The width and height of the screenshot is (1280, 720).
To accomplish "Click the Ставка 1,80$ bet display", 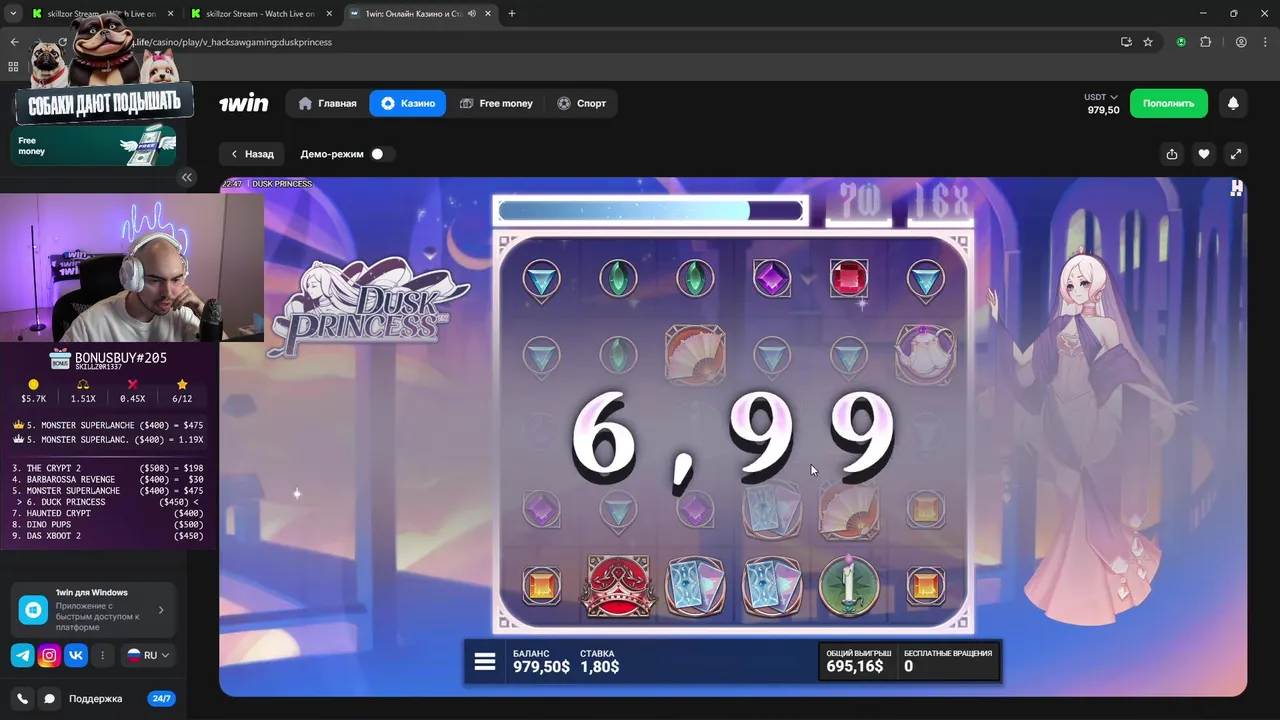I will click(x=599, y=662).
